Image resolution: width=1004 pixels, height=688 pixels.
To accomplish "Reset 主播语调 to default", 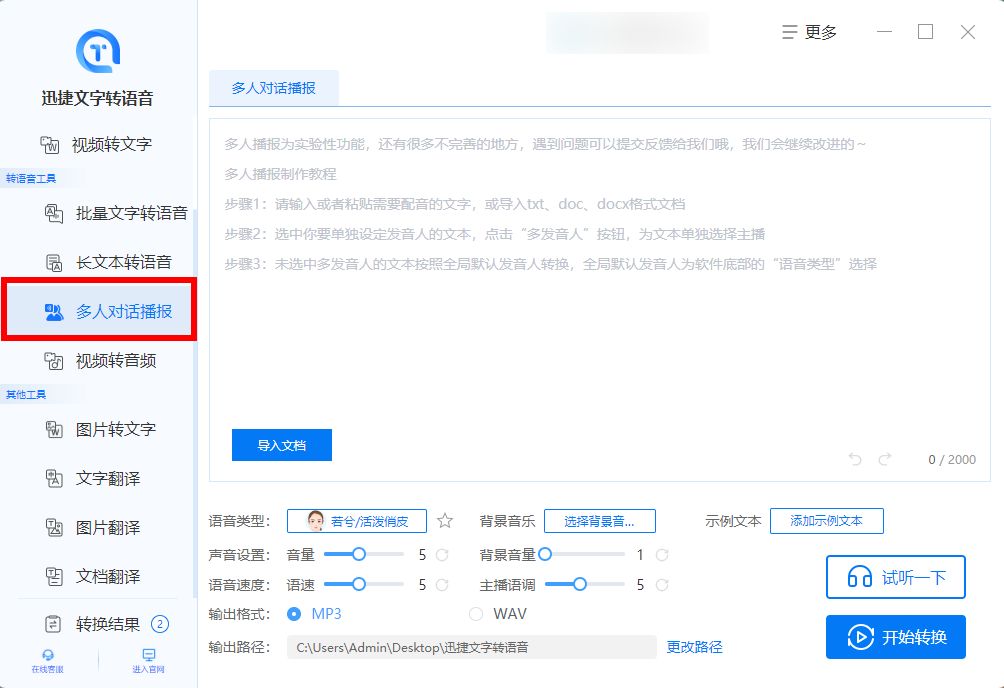I will click(662, 585).
